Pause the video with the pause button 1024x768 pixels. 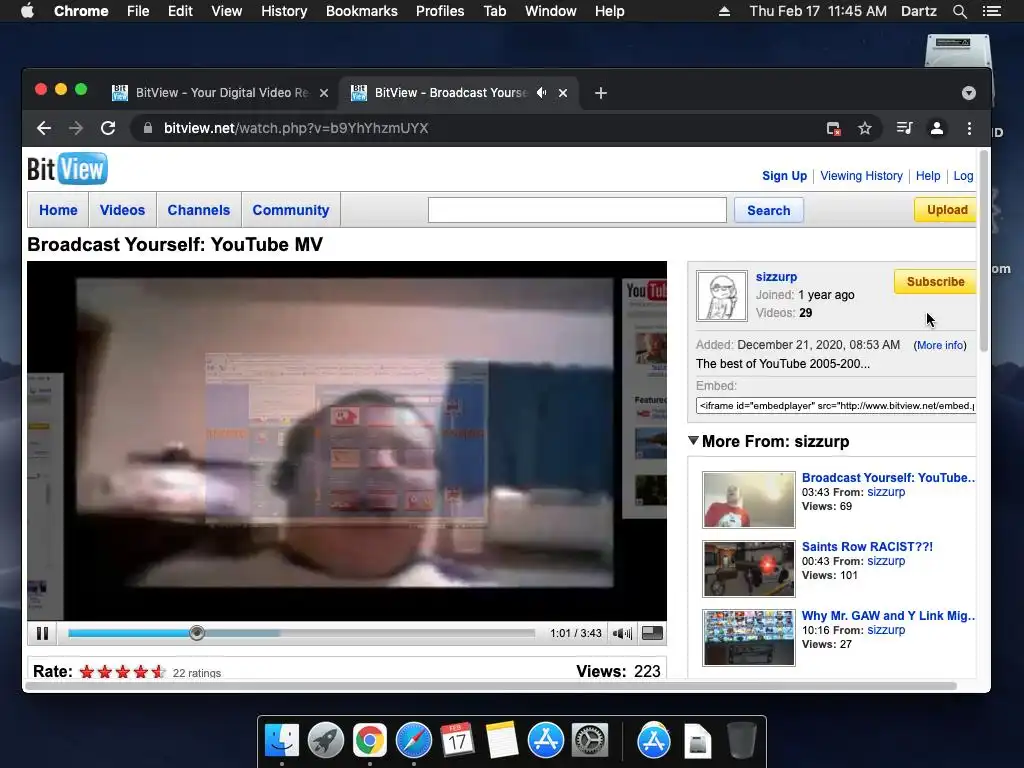coord(42,633)
